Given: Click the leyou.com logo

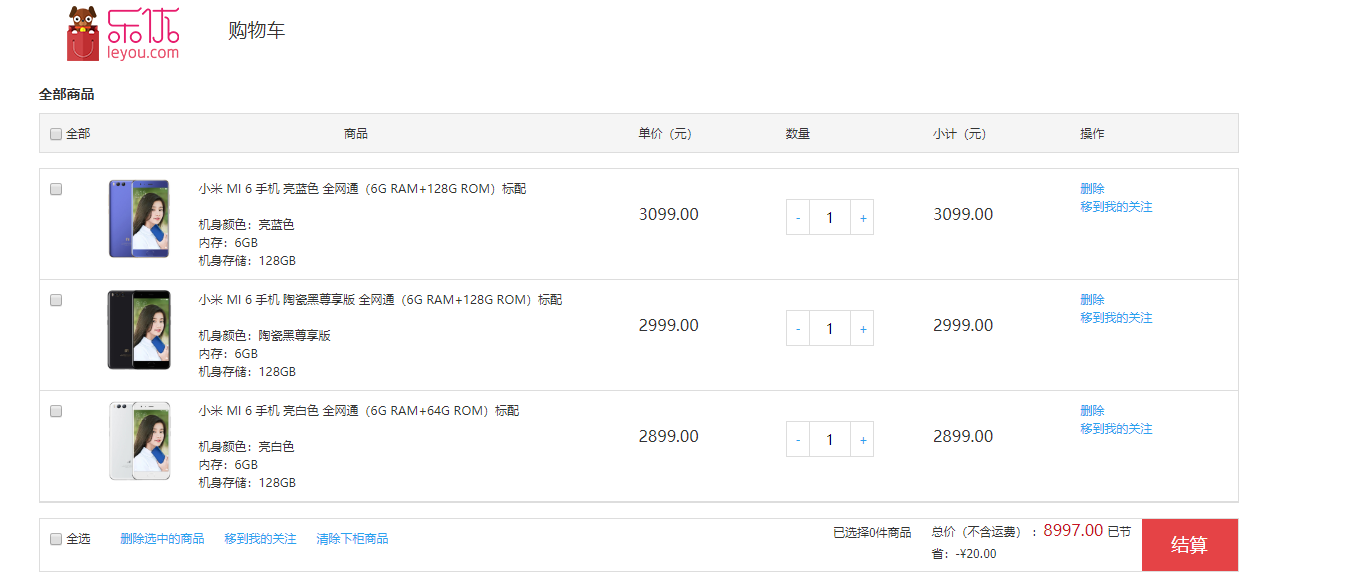Looking at the screenshot, I should click(123, 33).
